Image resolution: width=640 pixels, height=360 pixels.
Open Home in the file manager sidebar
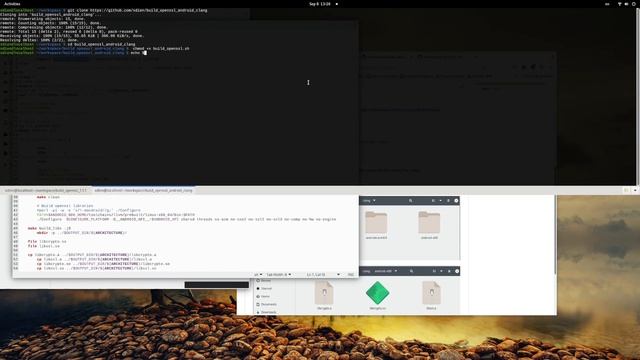(266, 296)
